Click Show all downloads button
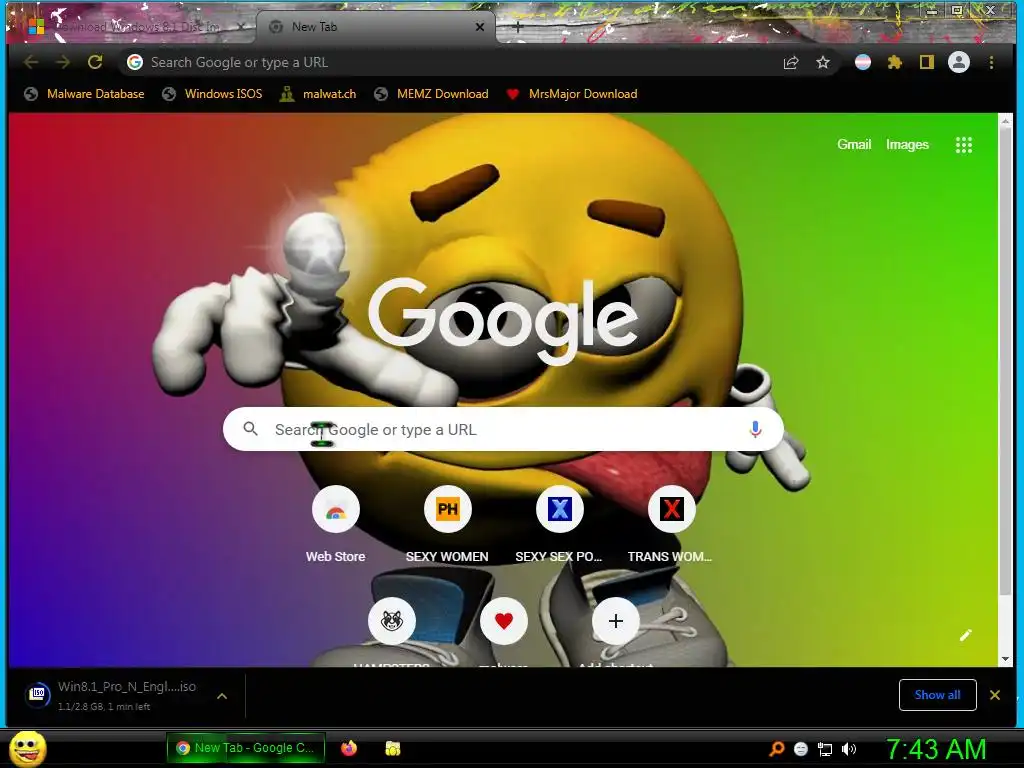The width and height of the screenshot is (1024, 768). point(937,695)
